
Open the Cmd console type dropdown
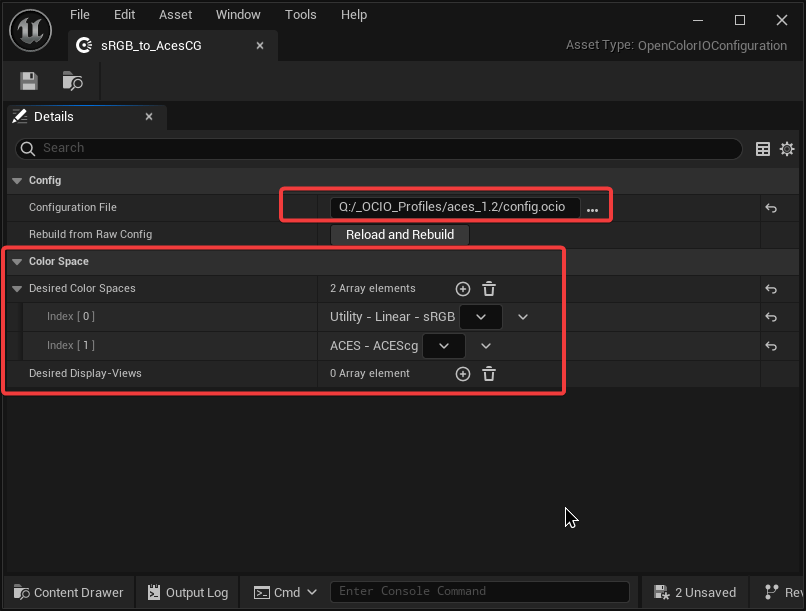tap(285, 593)
